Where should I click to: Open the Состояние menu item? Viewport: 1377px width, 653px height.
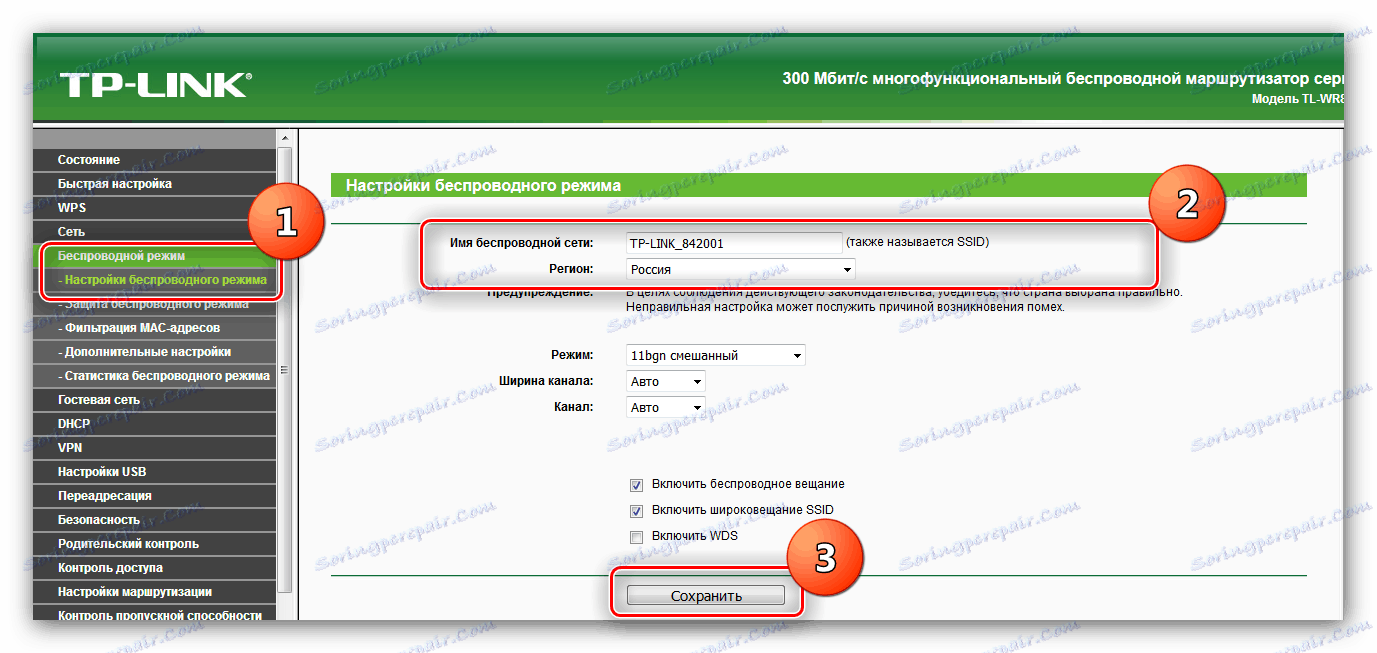point(154,160)
